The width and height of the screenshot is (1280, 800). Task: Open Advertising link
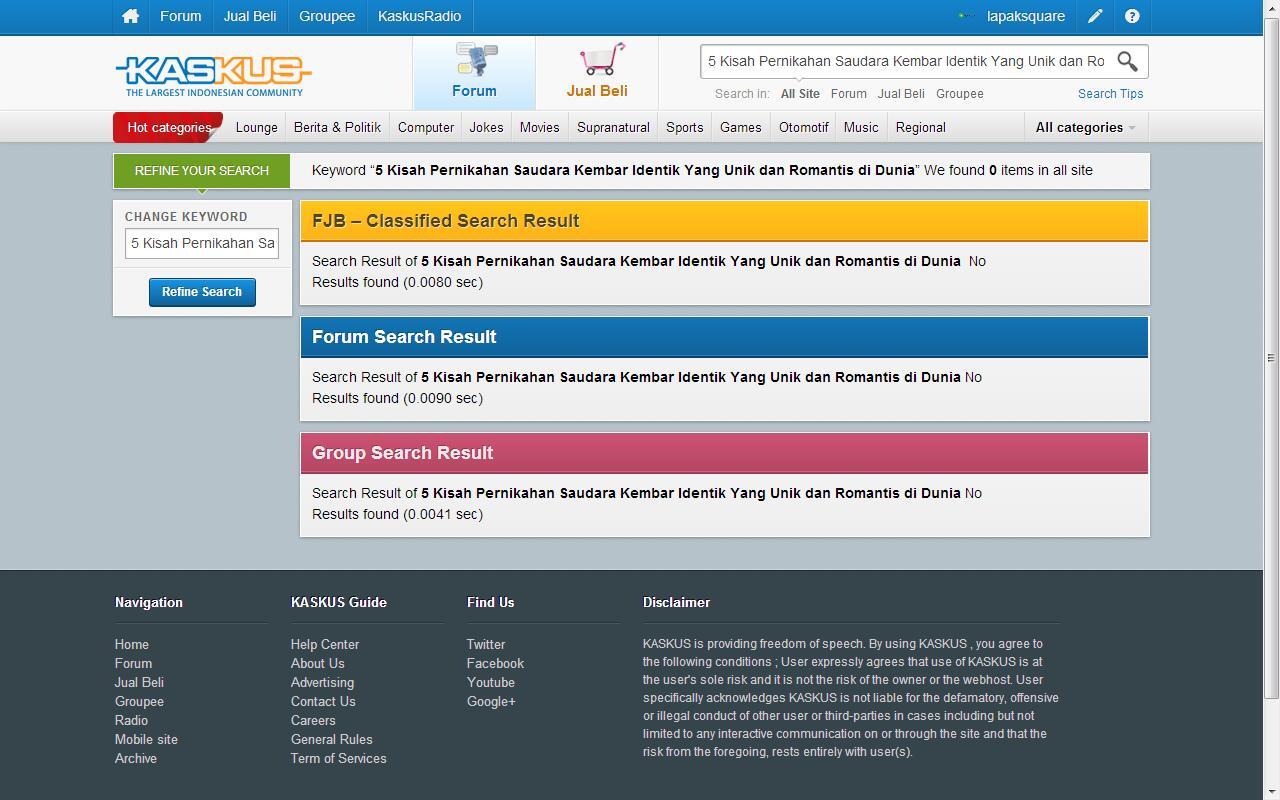[x=322, y=683]
